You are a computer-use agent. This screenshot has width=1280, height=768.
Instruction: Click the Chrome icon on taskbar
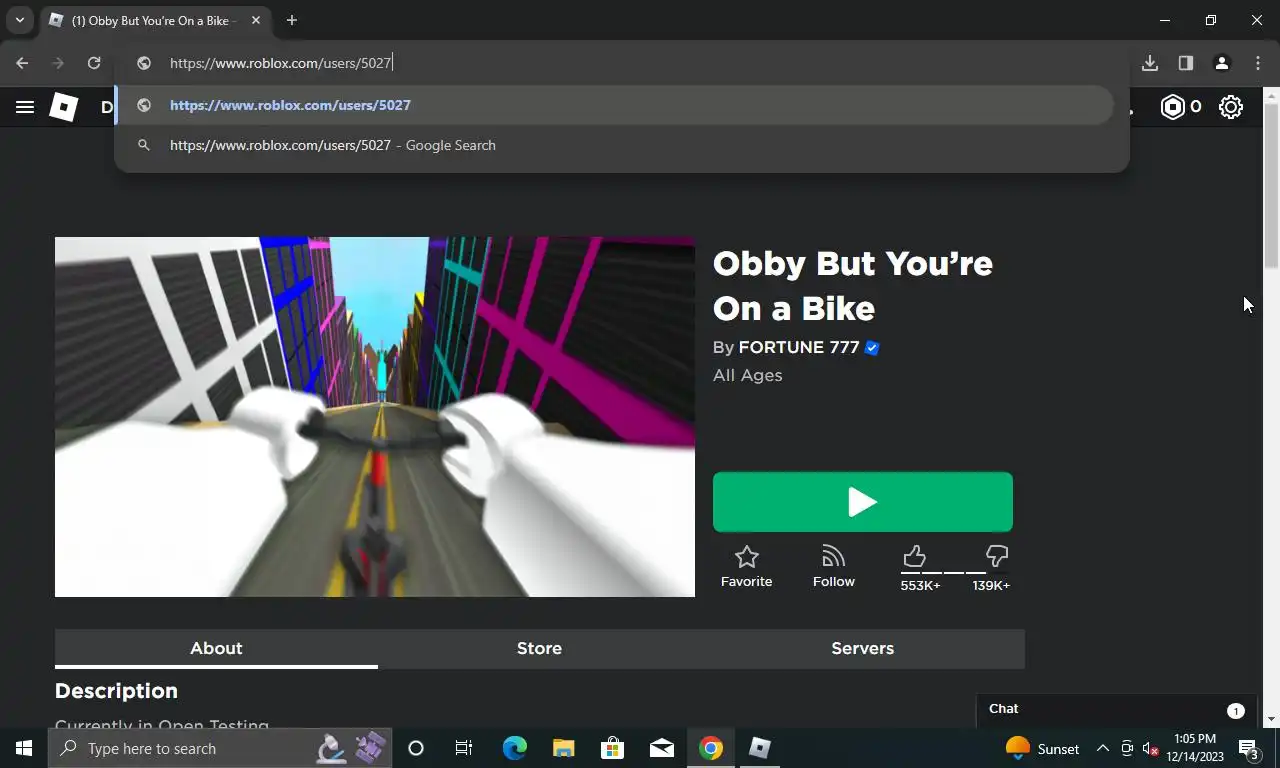click(x=711, y=748)
